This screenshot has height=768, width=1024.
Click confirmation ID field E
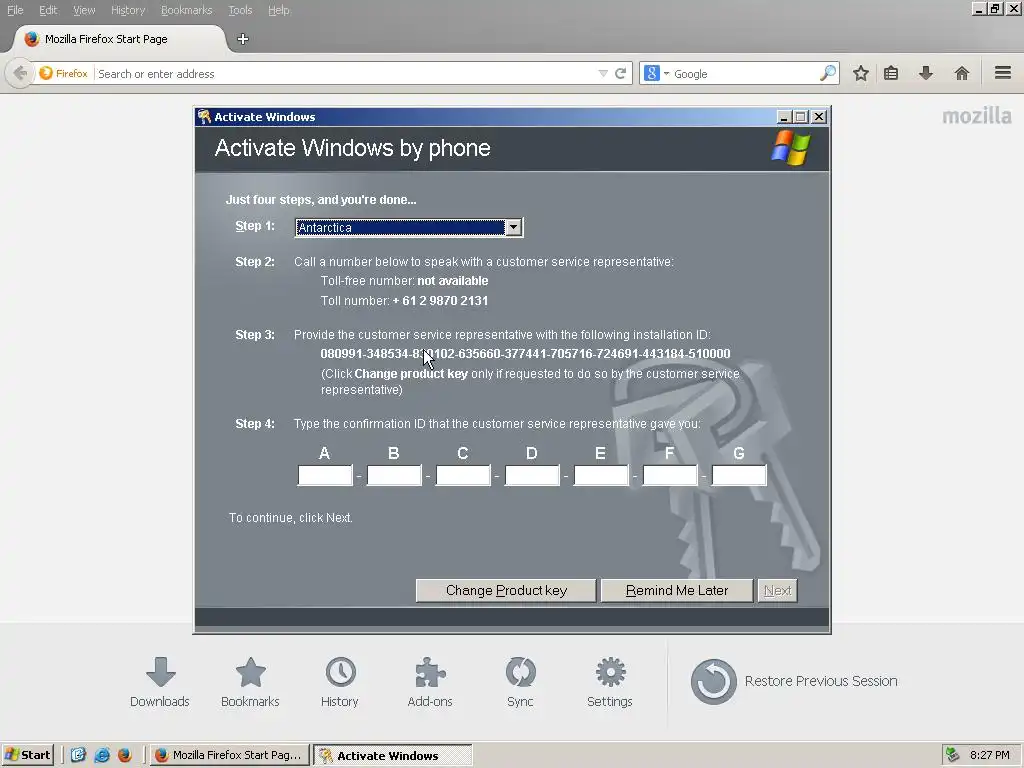point(601,475)
